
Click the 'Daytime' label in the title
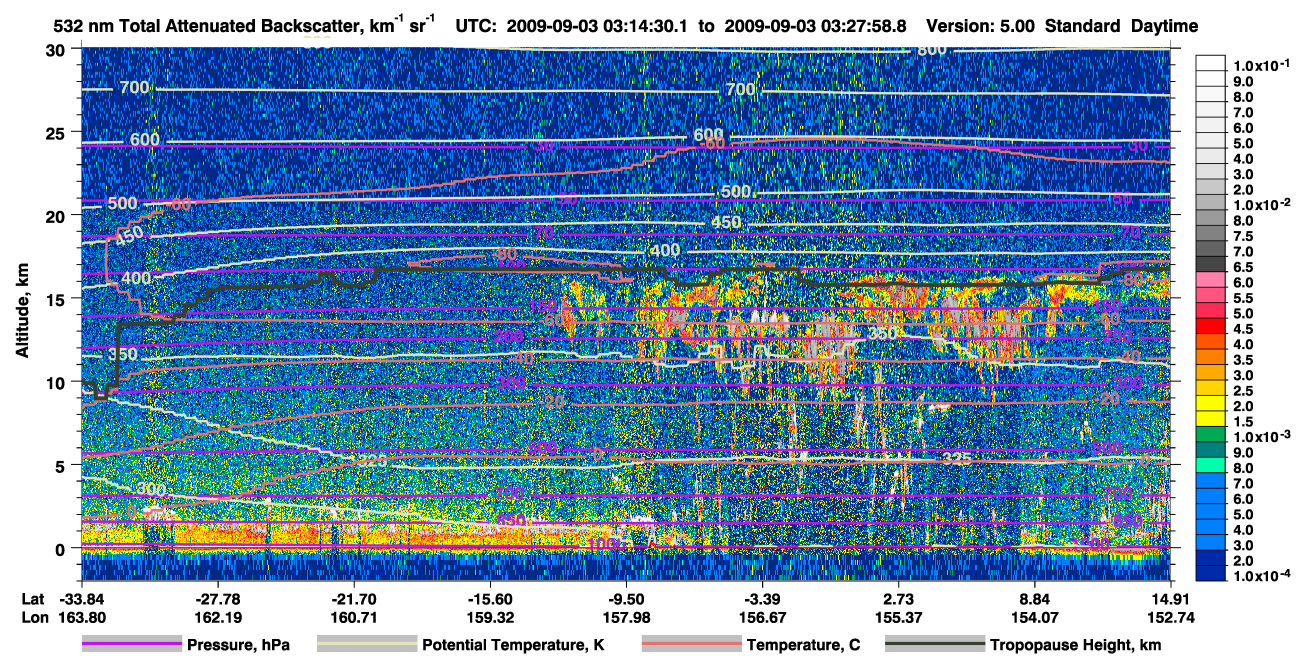coord(1165,25)
